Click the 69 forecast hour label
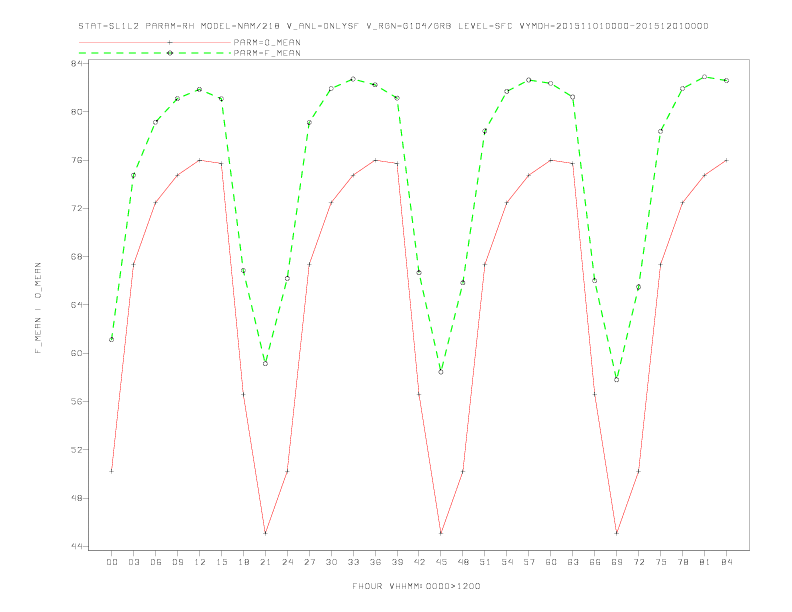The width and height of the screenshot is (792, 612). (617, 562)
